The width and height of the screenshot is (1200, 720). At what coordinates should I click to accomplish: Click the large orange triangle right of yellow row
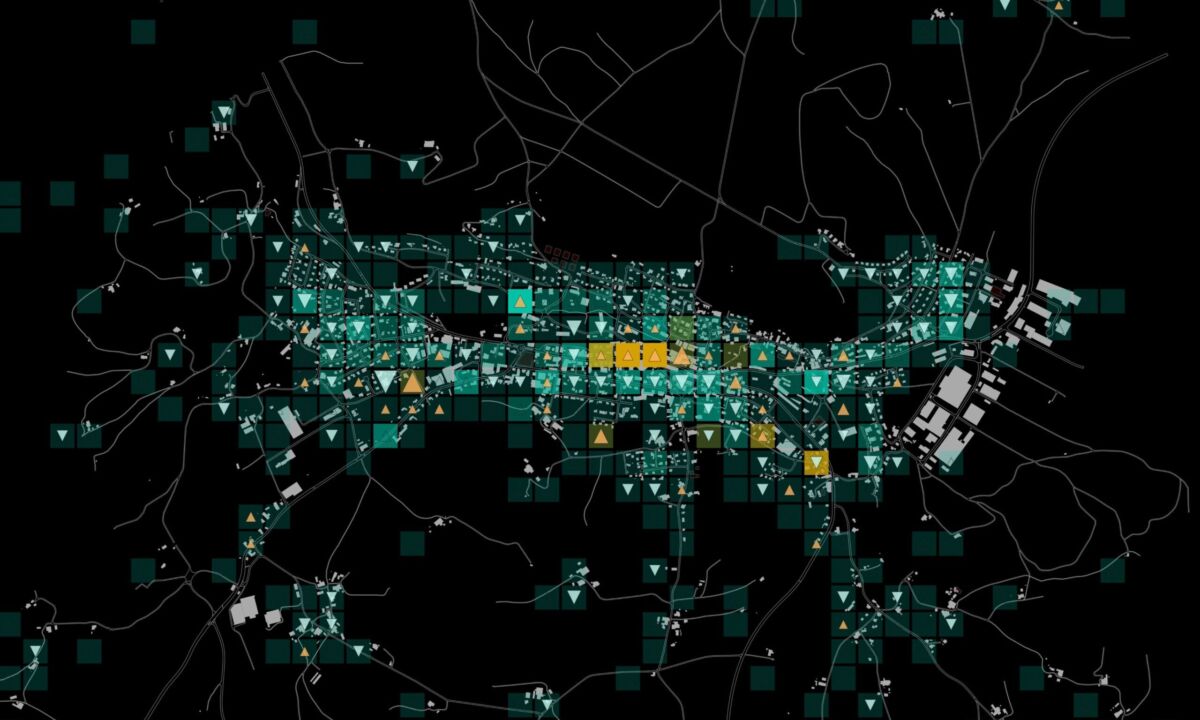point(682,355)
